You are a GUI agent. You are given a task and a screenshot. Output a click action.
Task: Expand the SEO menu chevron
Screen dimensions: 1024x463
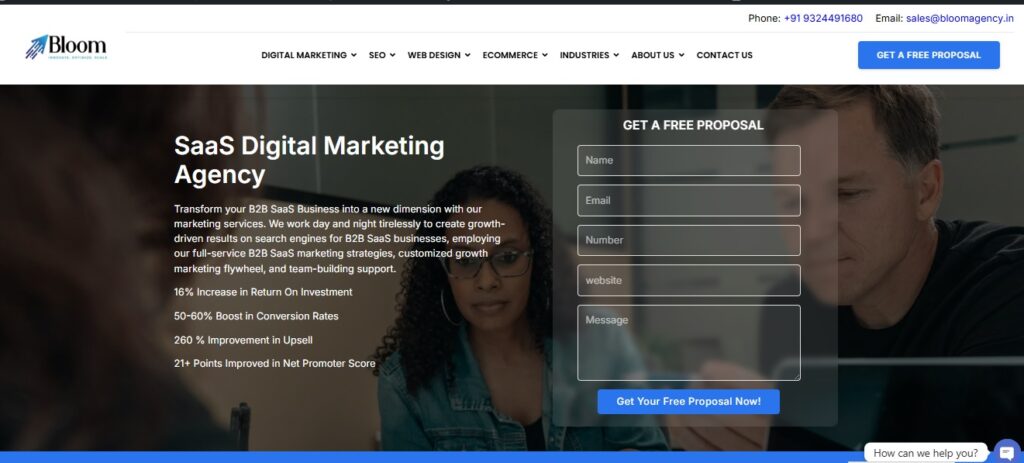(392, 56)
